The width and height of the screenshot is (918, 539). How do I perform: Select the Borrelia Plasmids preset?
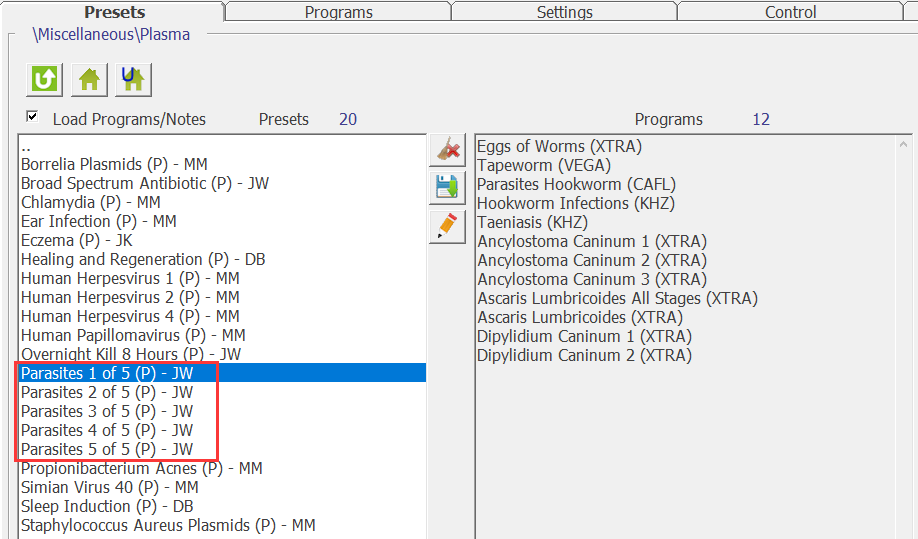(x=114, y=165)
